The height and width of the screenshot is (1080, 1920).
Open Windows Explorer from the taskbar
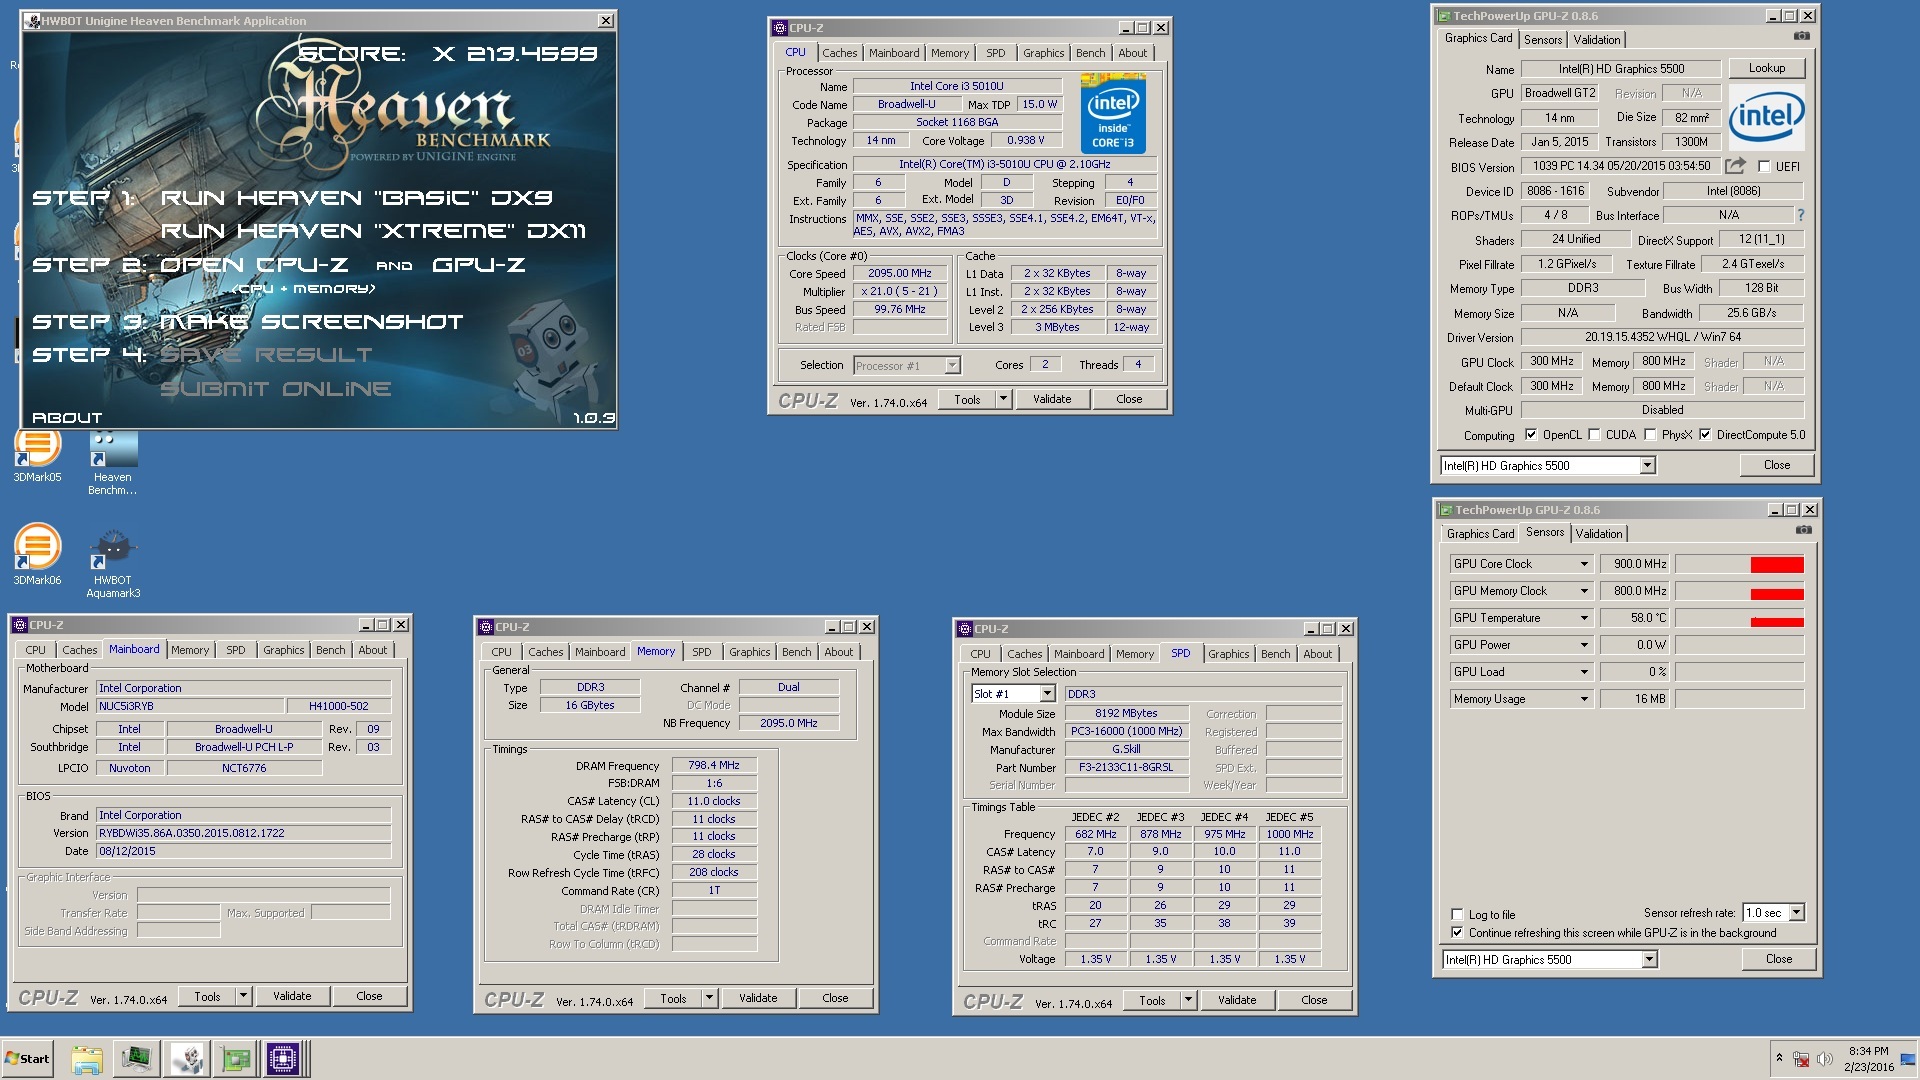[x=87, y=1059]
